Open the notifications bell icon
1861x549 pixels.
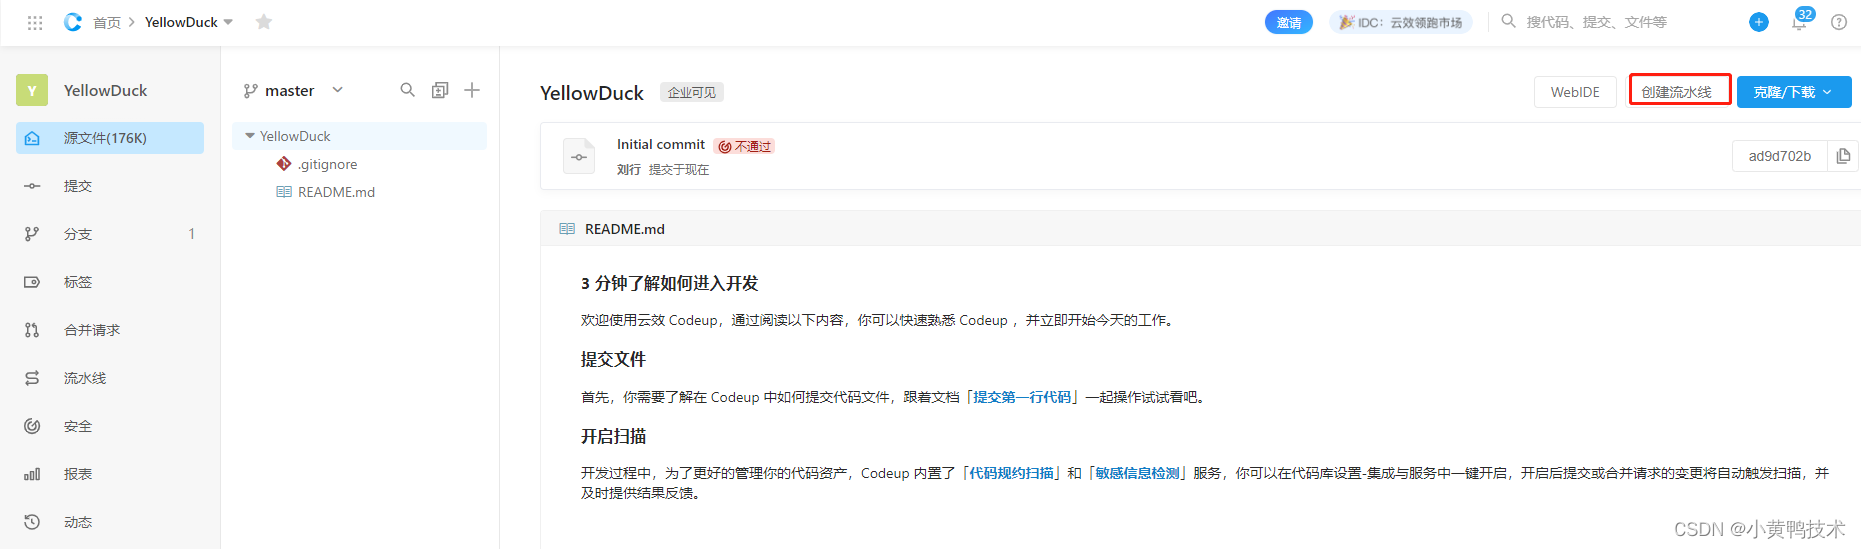pos(1799,22)
